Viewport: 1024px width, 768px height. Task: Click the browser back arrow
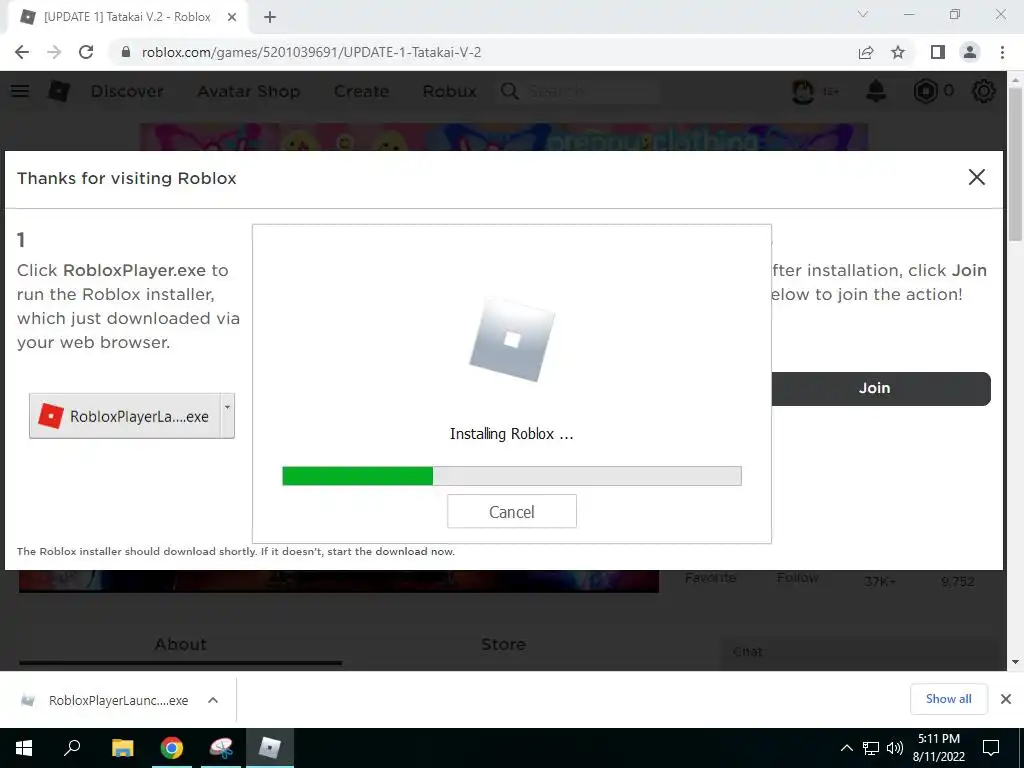coord(22,52)
